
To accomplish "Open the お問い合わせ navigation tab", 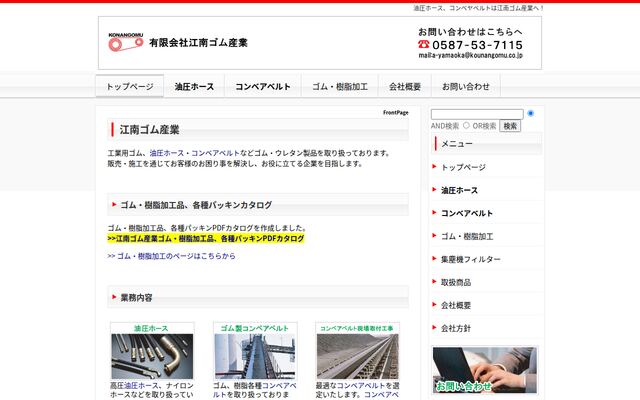I will (466, 86).
